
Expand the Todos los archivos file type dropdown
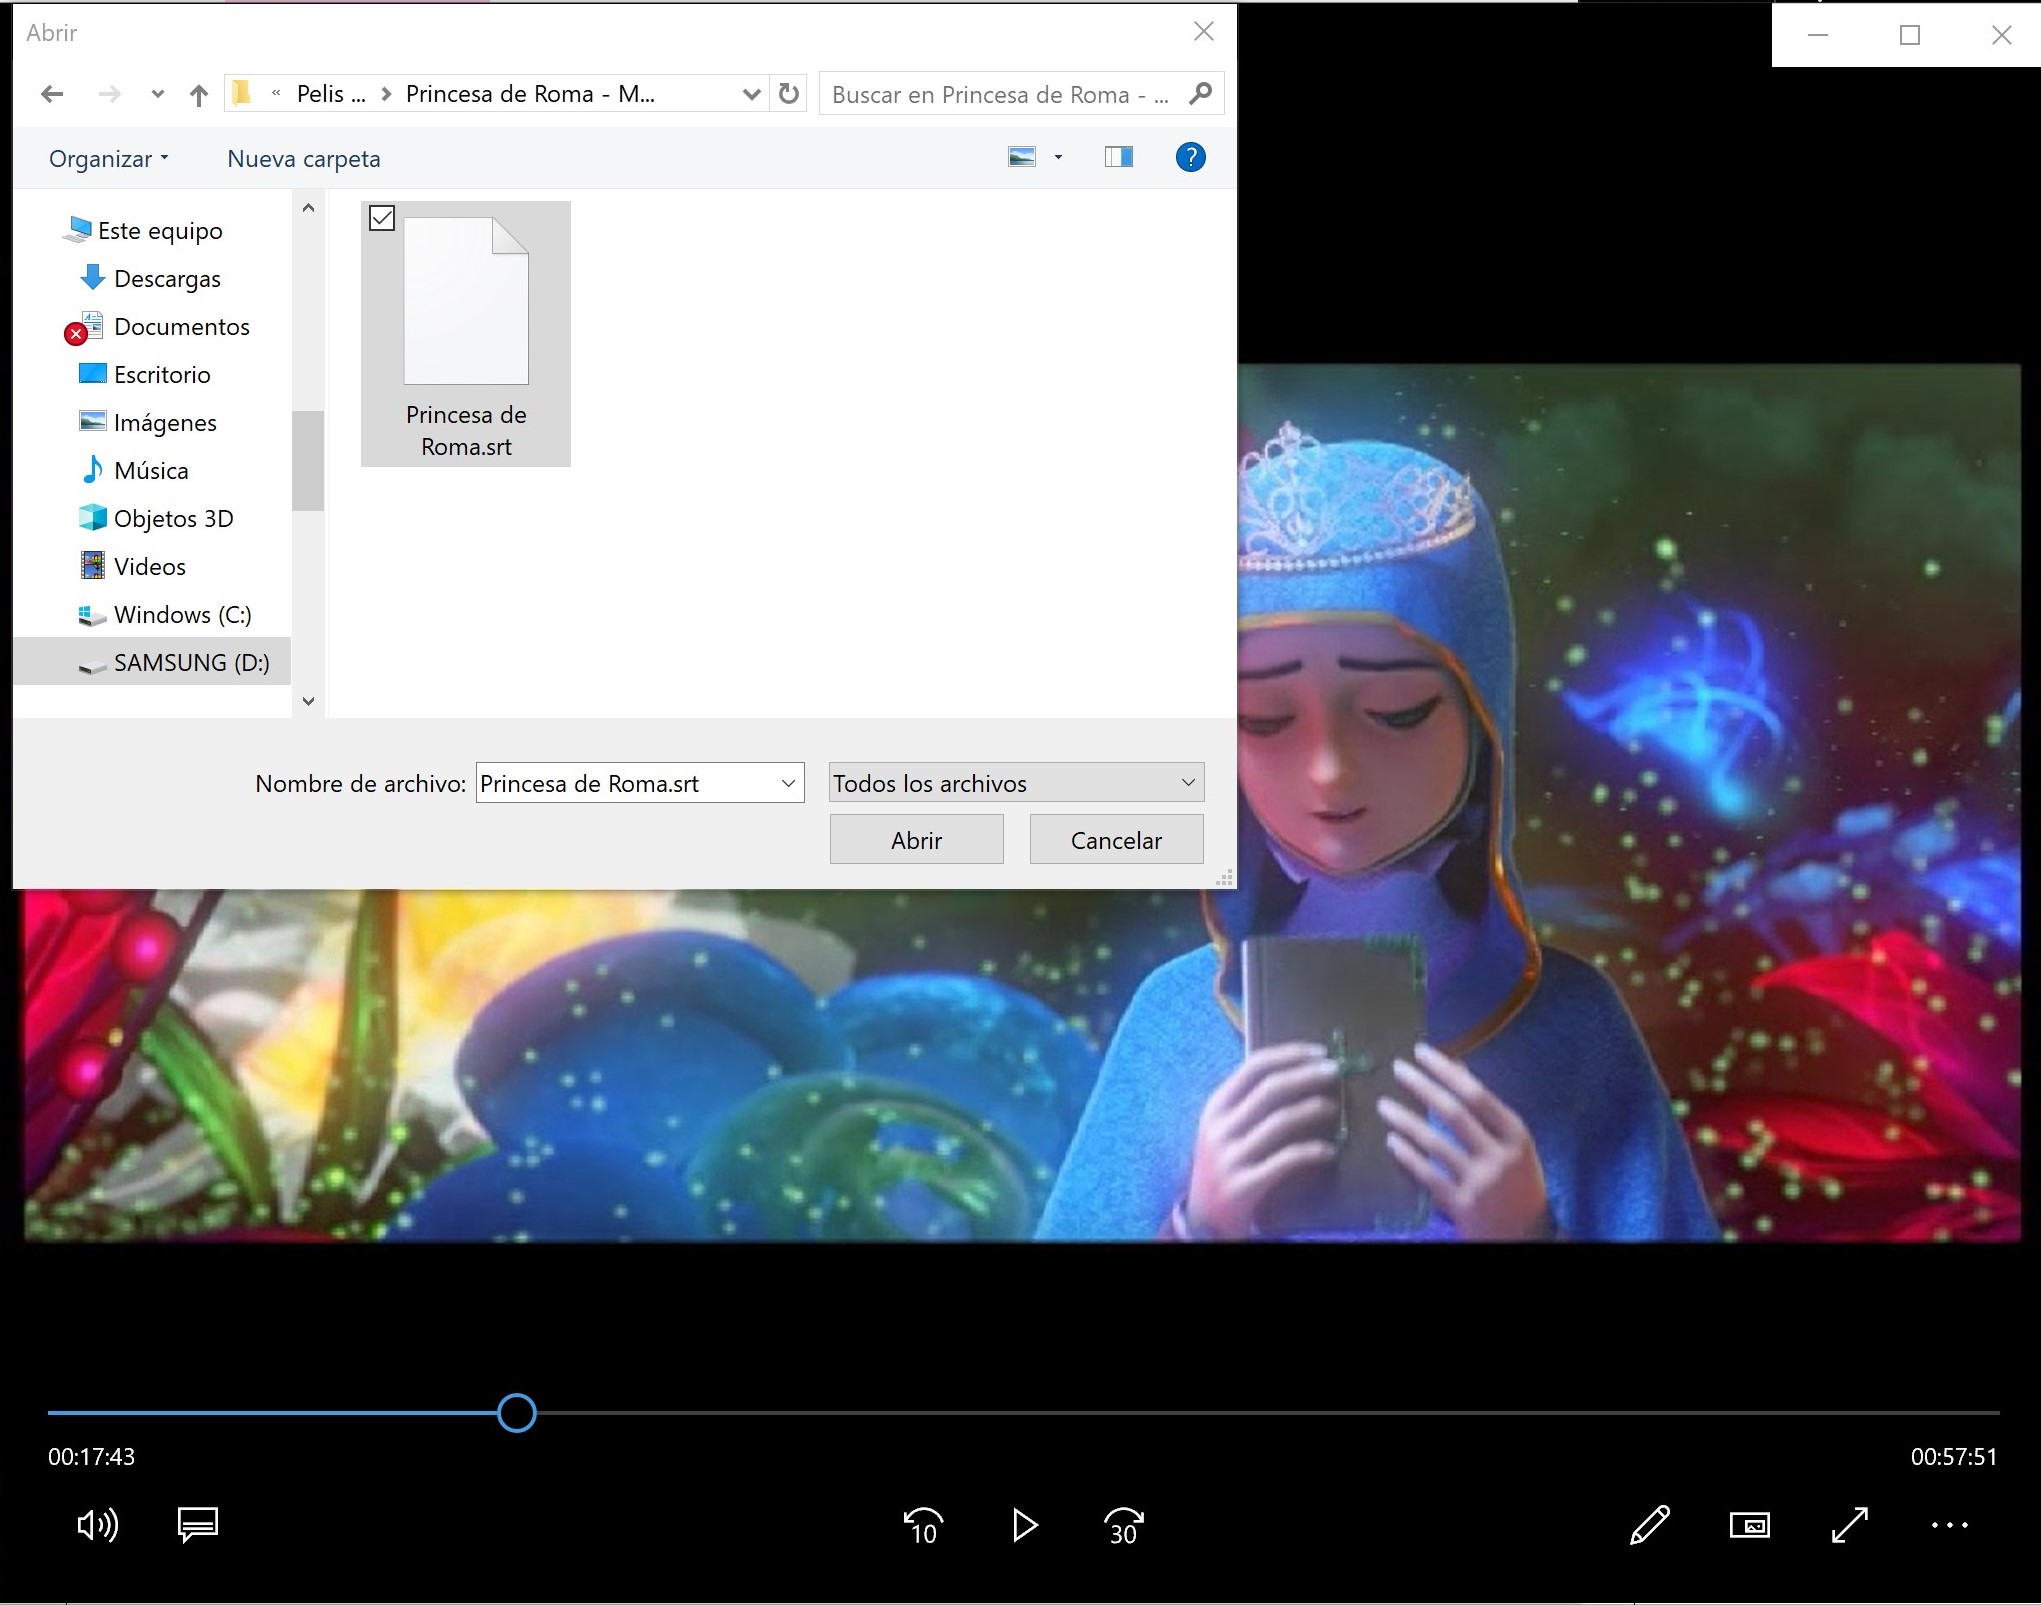(1188, 783)
